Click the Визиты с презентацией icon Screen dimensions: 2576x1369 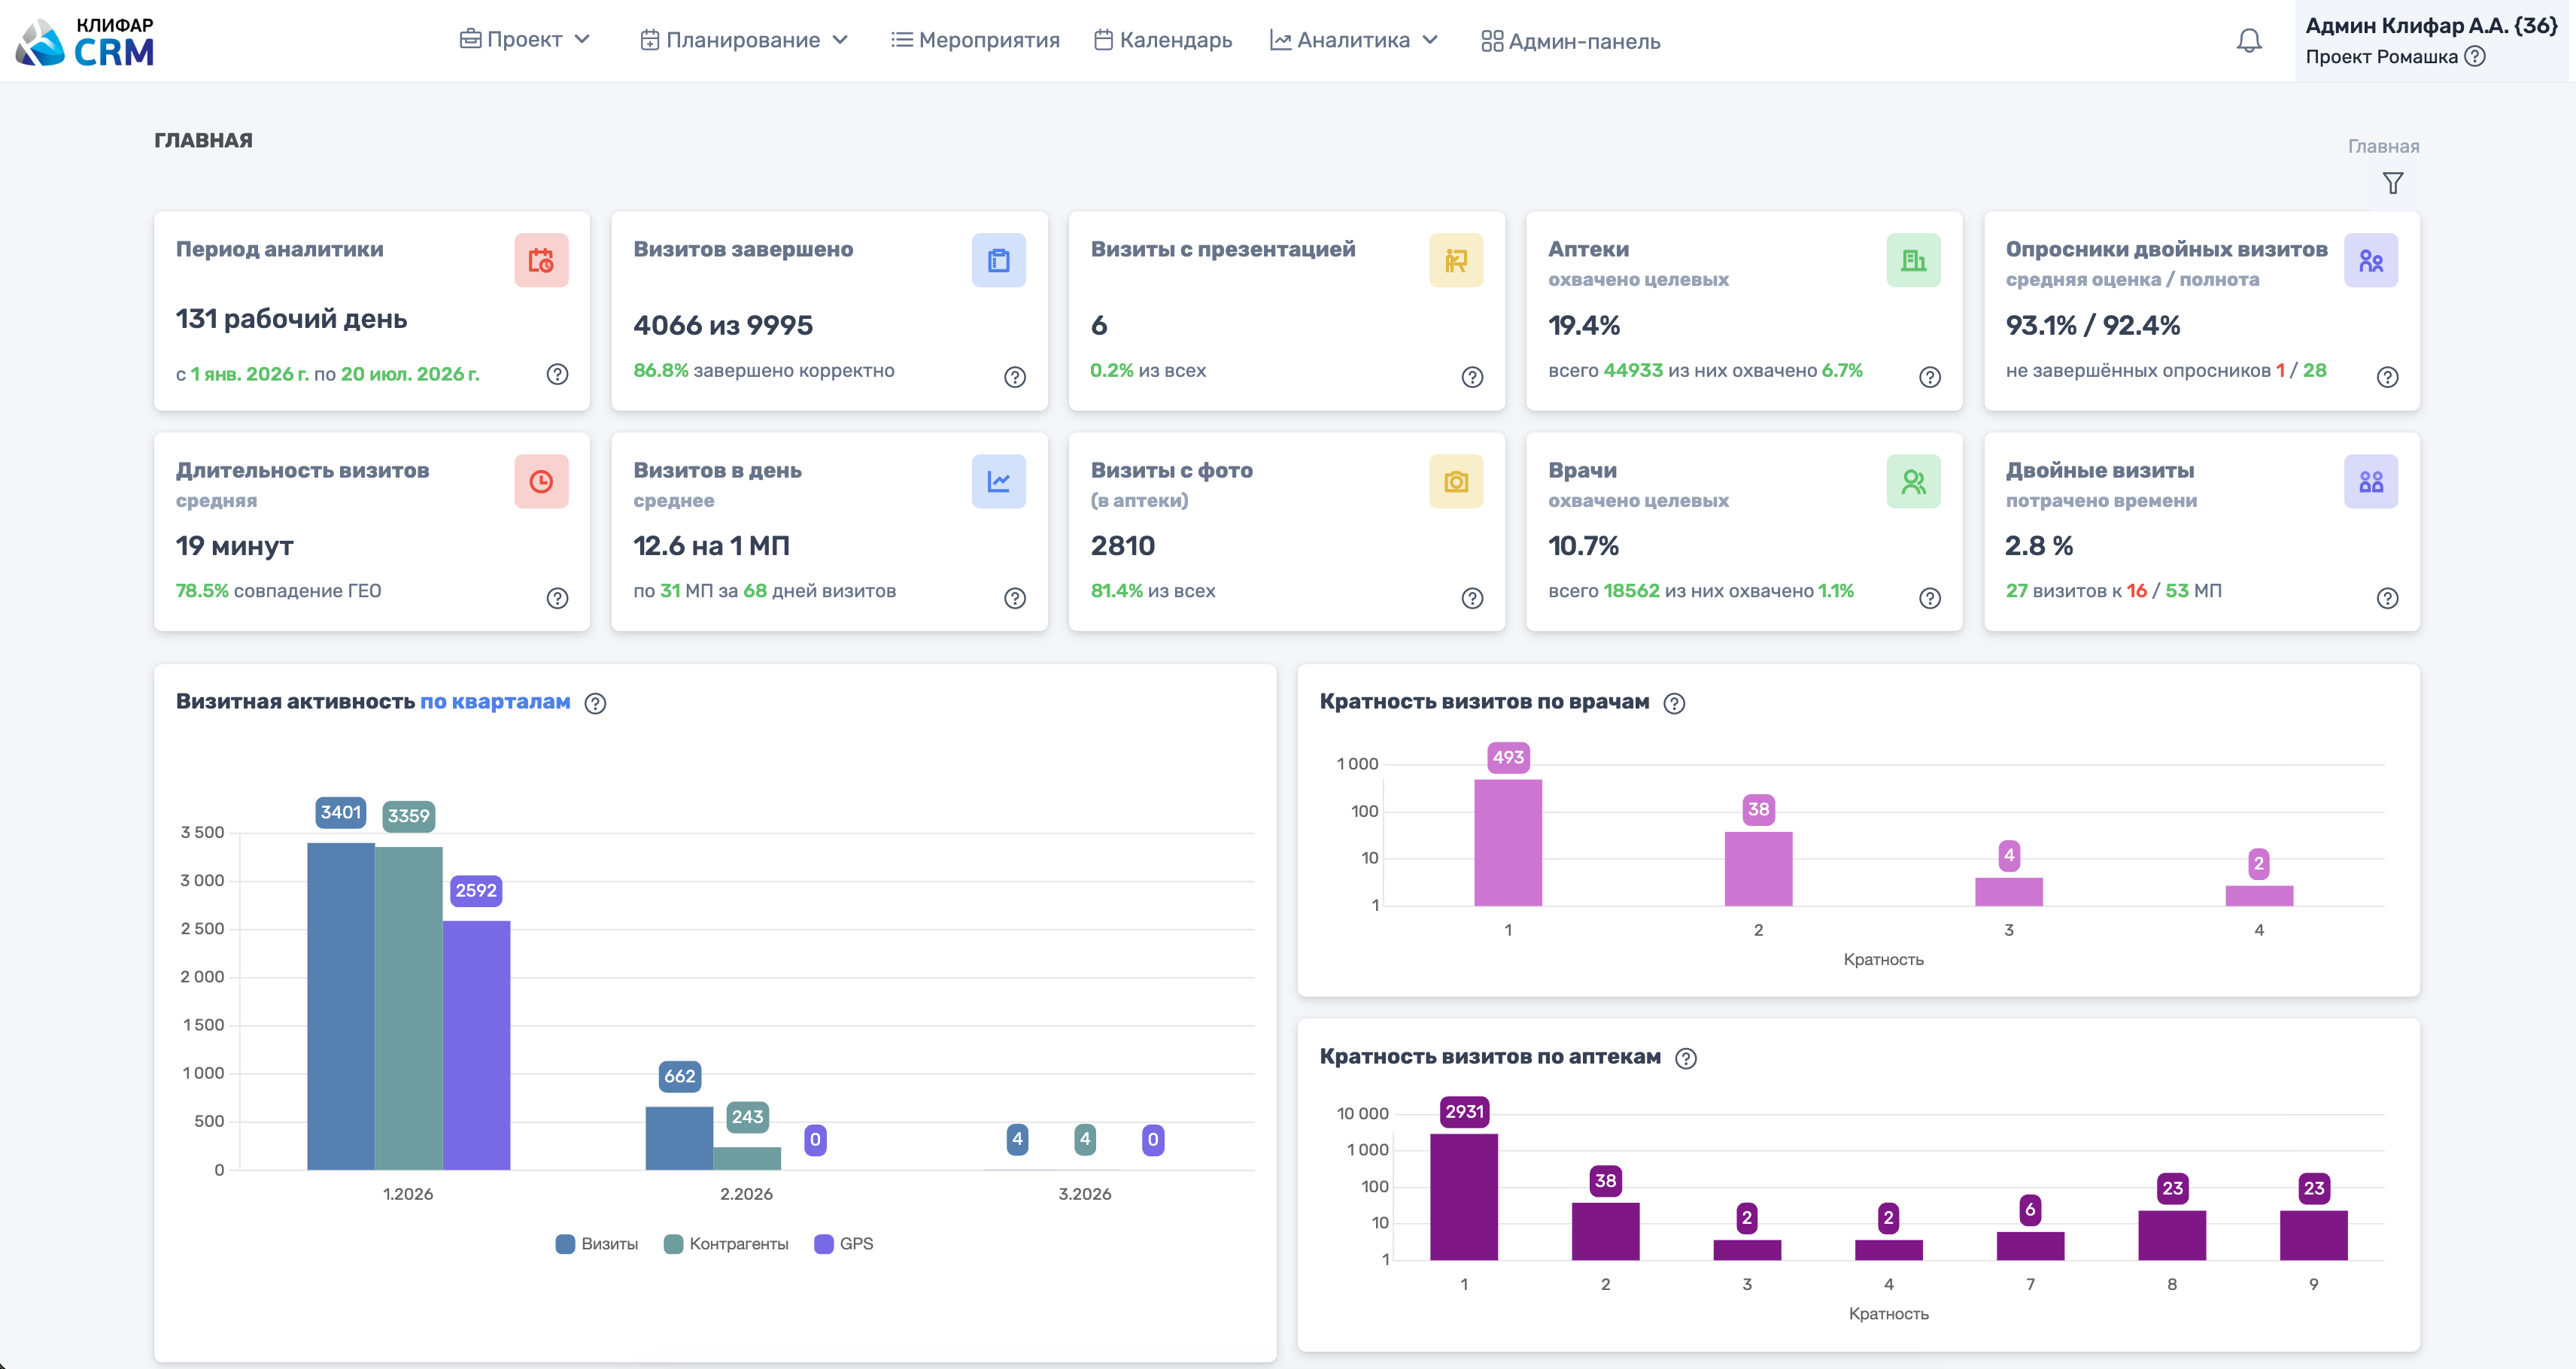pyautogui.click(x=1456, y=260)
